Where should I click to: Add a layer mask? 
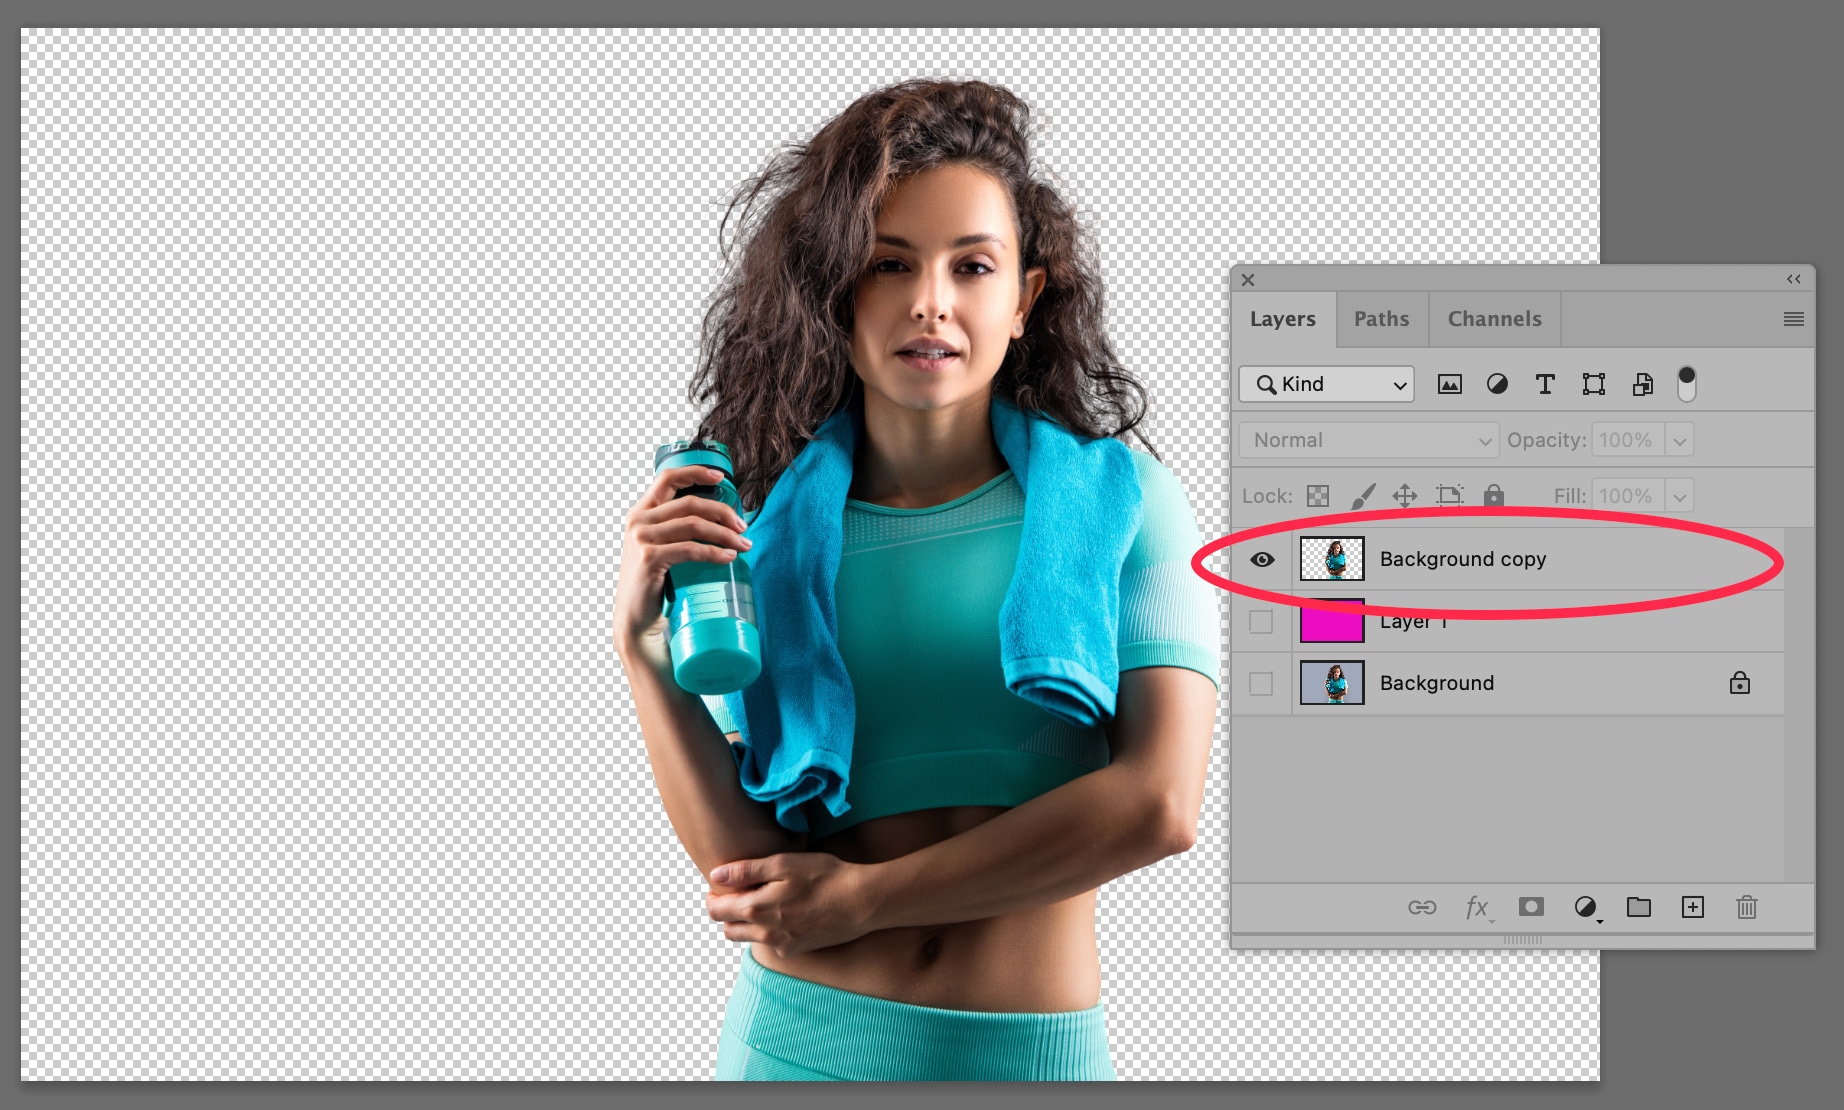coord(1531,907)
